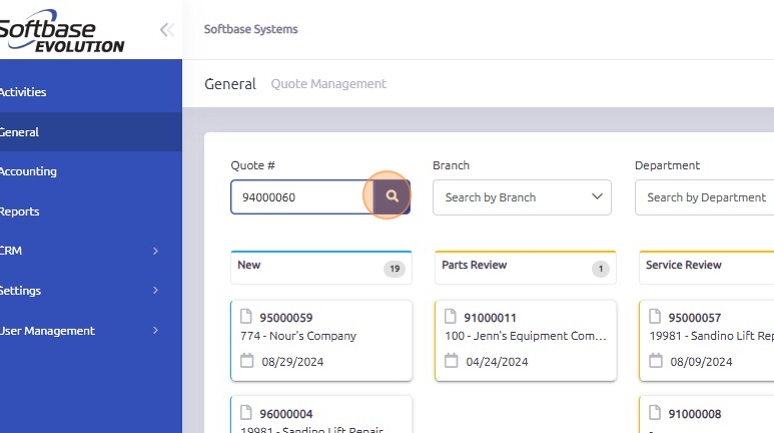The width and height of the screenshot is (774, 433).
Task: Click the calendar icon beside 04/24/2024
Action: 451,361
